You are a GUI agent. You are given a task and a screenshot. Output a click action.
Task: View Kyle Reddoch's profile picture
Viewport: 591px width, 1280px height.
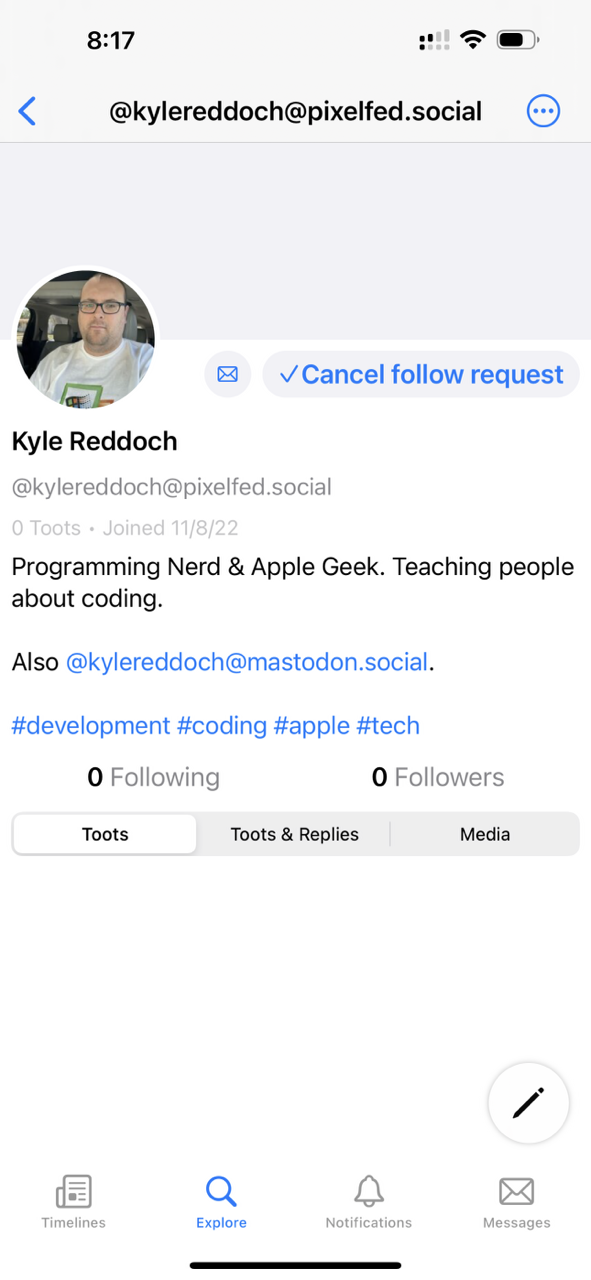click(x=85, y=338)
